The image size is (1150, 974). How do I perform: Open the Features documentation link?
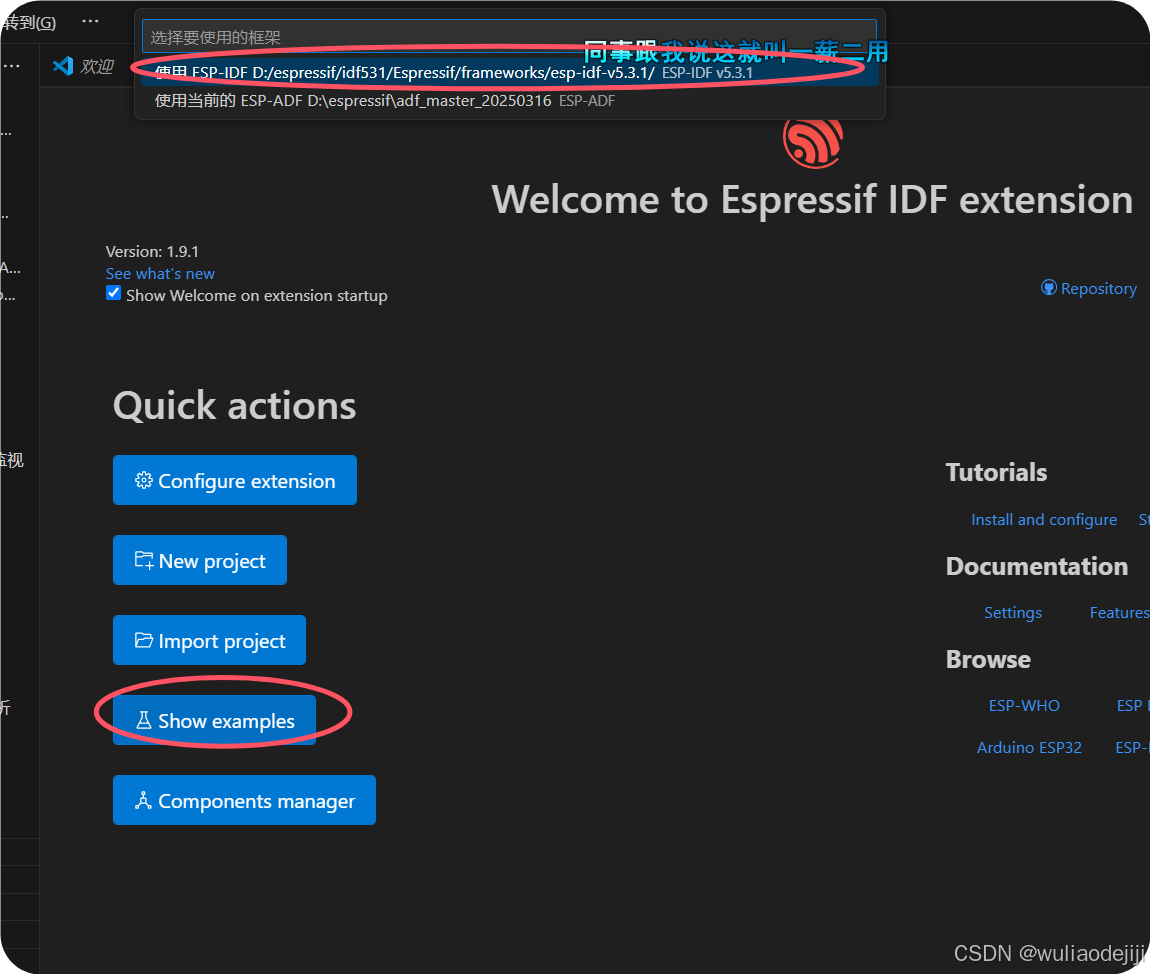1119,612
